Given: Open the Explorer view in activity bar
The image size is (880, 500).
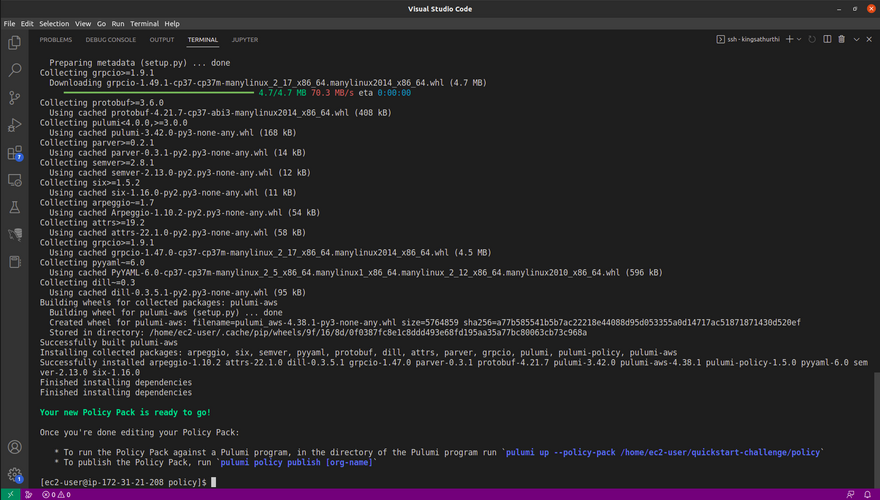Looking at the screenshot, I should point(14,43).
